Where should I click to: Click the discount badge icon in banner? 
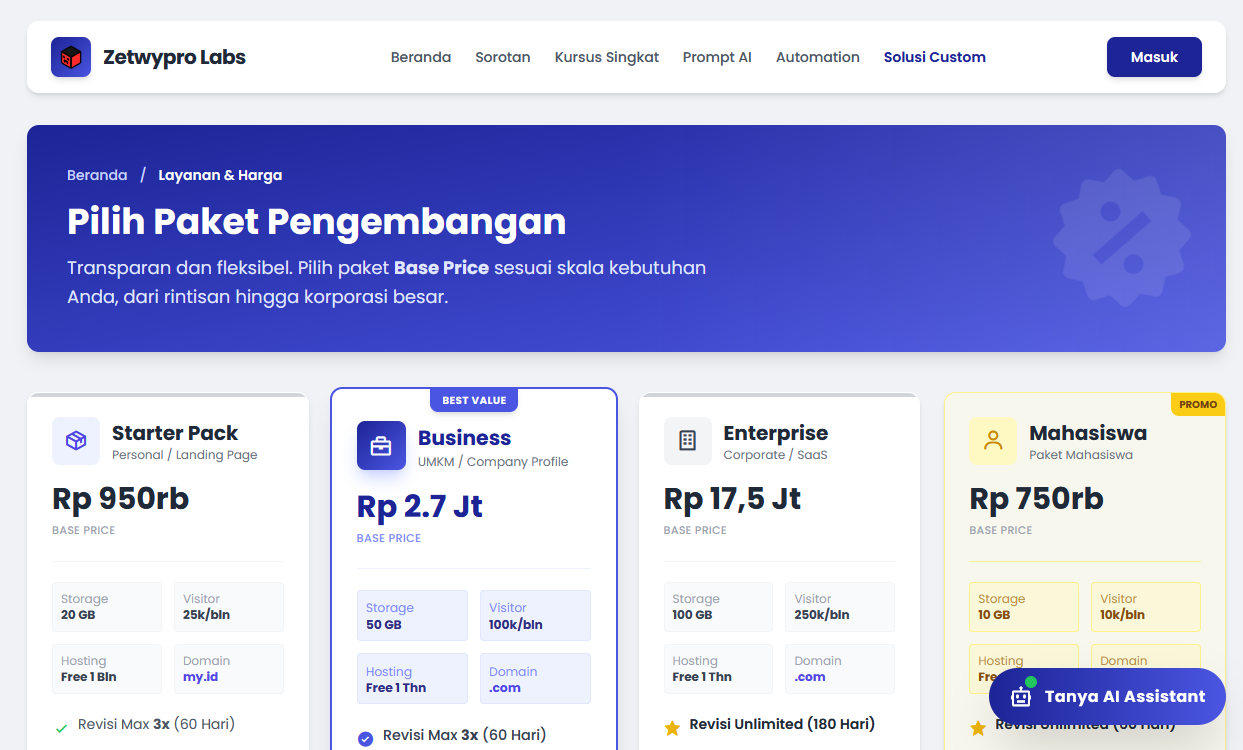coord(1121,237)
